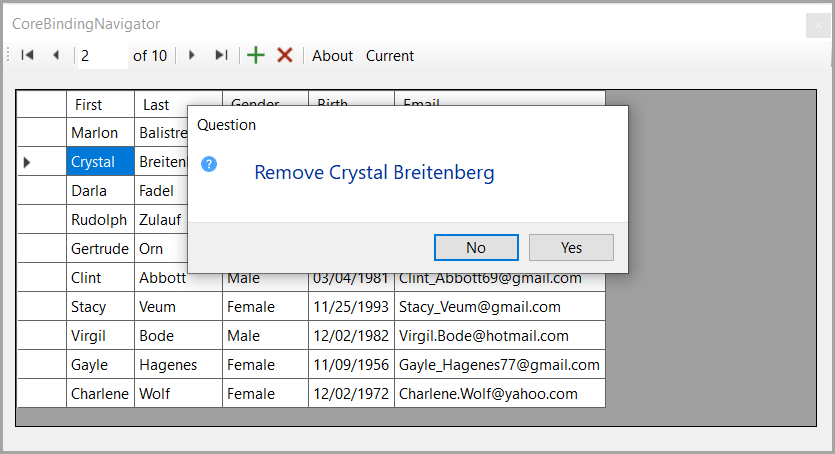Select Gayle's Female gender cell
835x454 pixels.
pyautogui.click(x=265, y=365)
